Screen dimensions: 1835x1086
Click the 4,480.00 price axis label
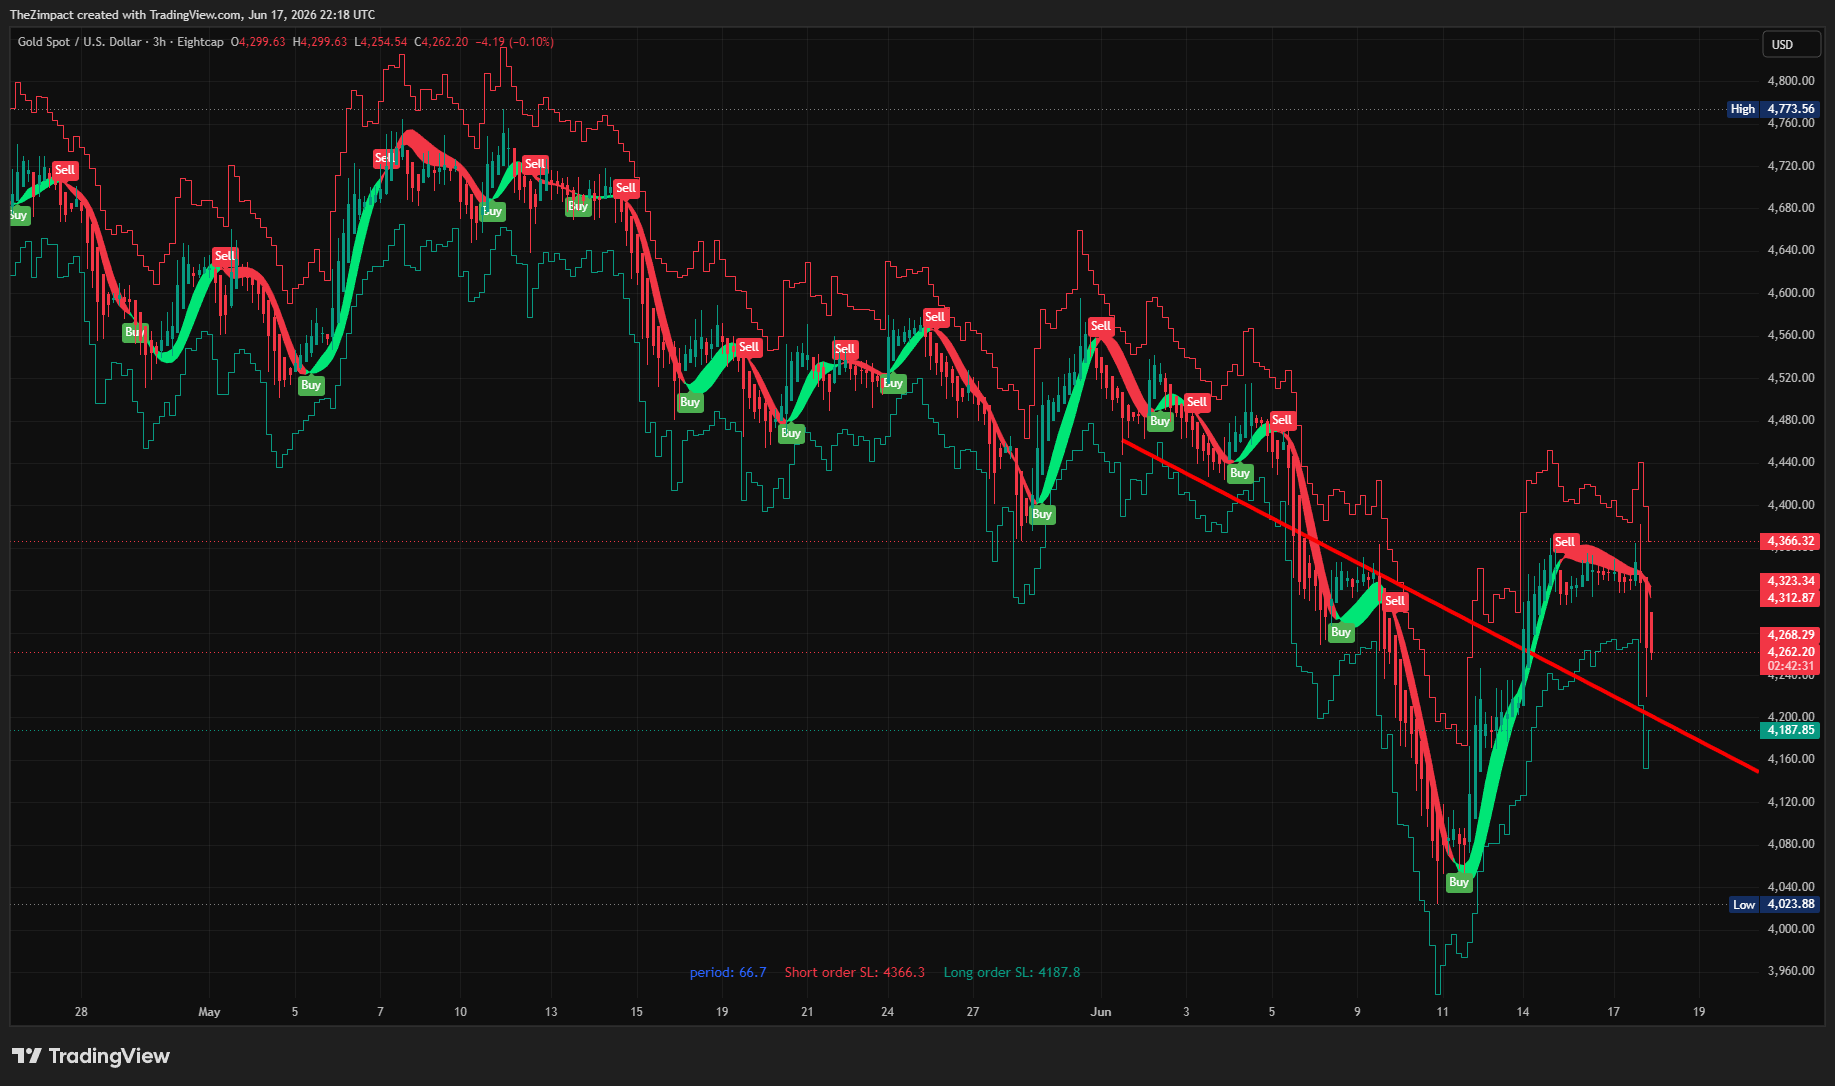(1791, 420)
